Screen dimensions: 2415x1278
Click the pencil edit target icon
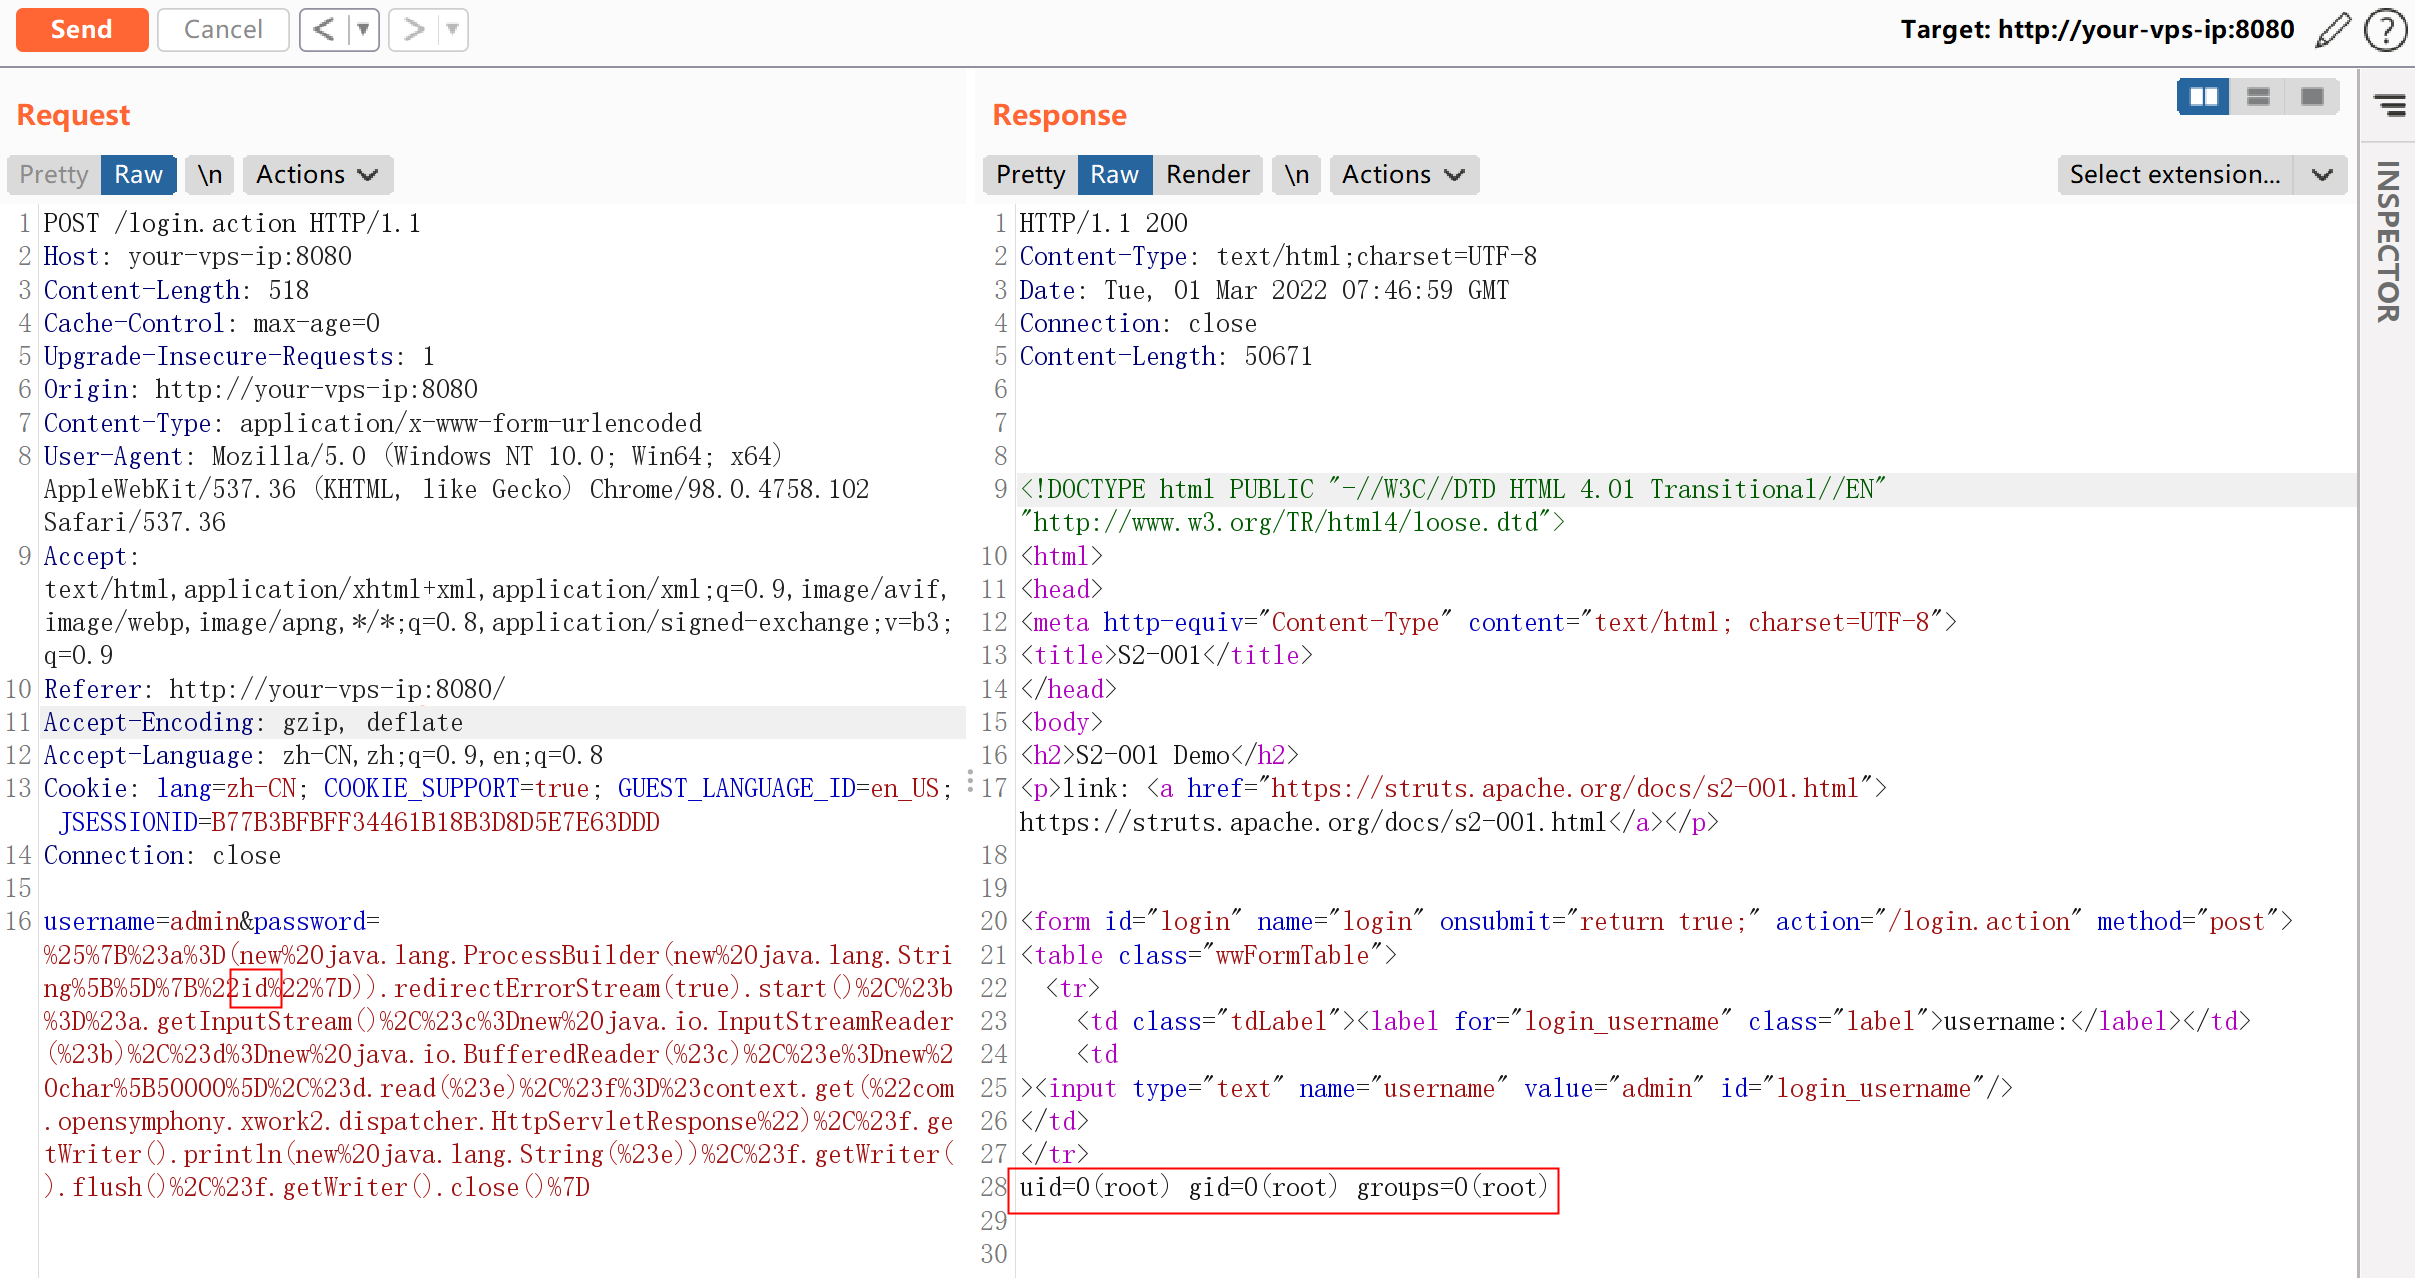click(x=2332, y=30)
